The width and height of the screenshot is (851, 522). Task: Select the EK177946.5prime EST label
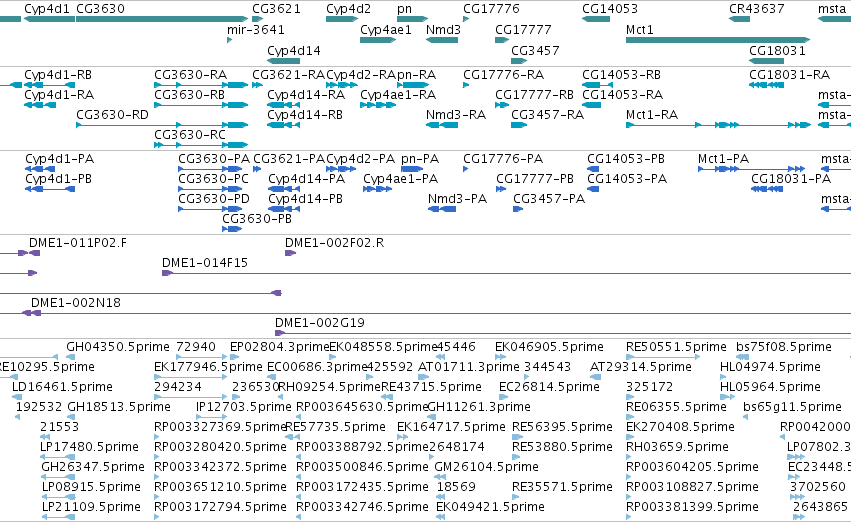coord(208,366)
